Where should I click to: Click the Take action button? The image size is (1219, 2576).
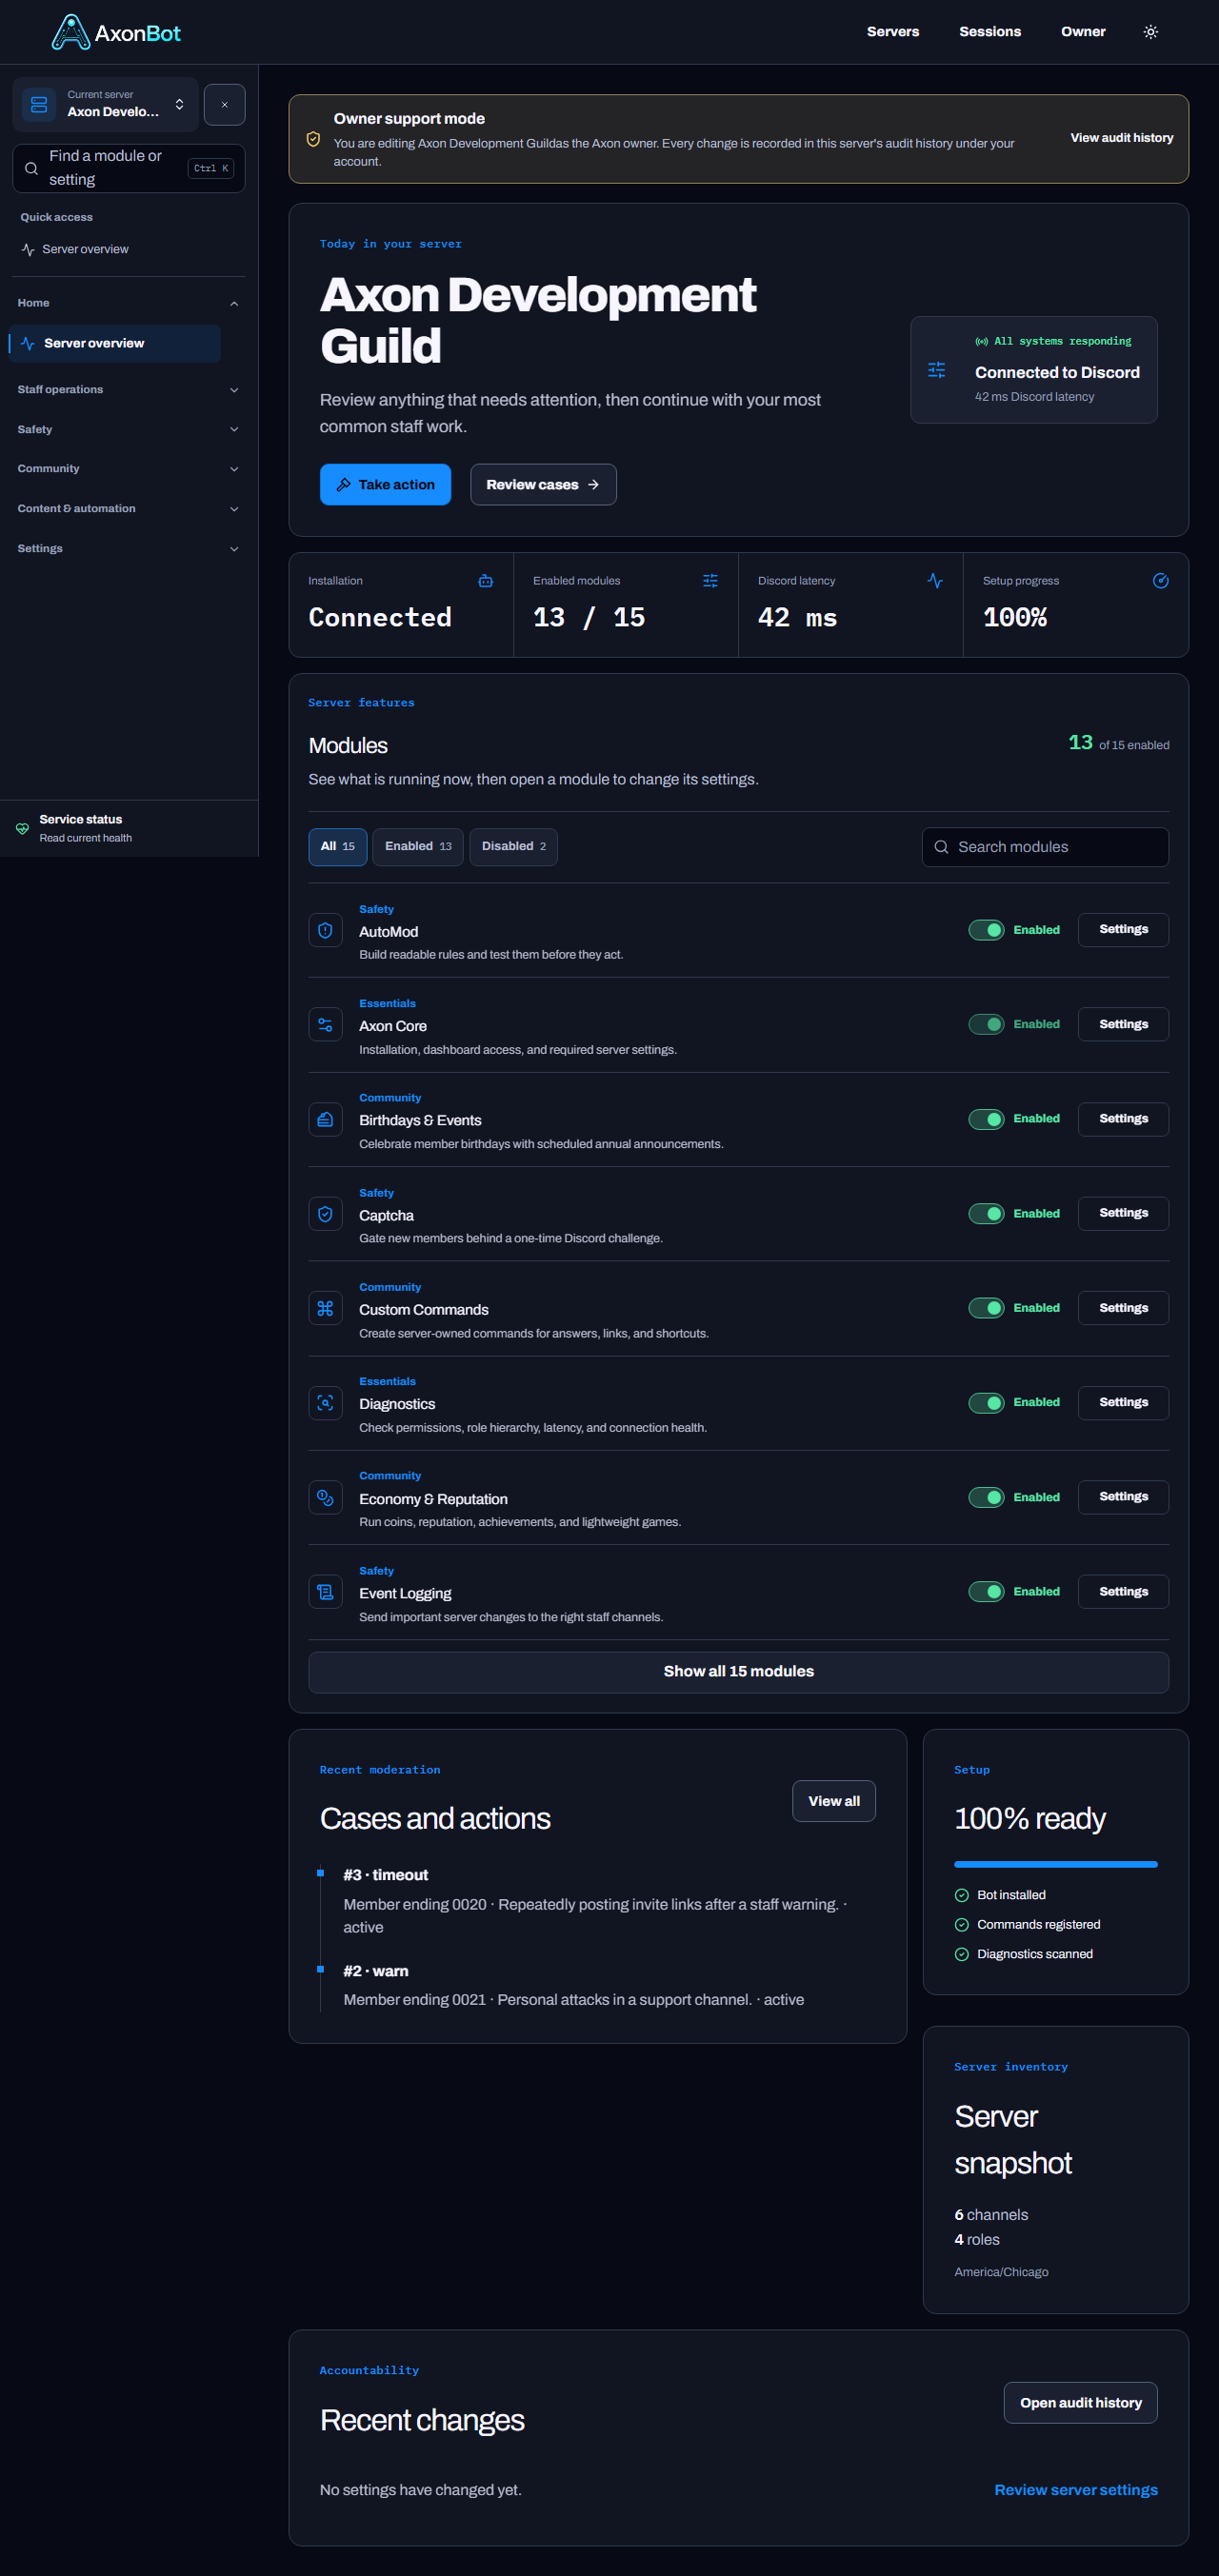(x=385, y=485)
